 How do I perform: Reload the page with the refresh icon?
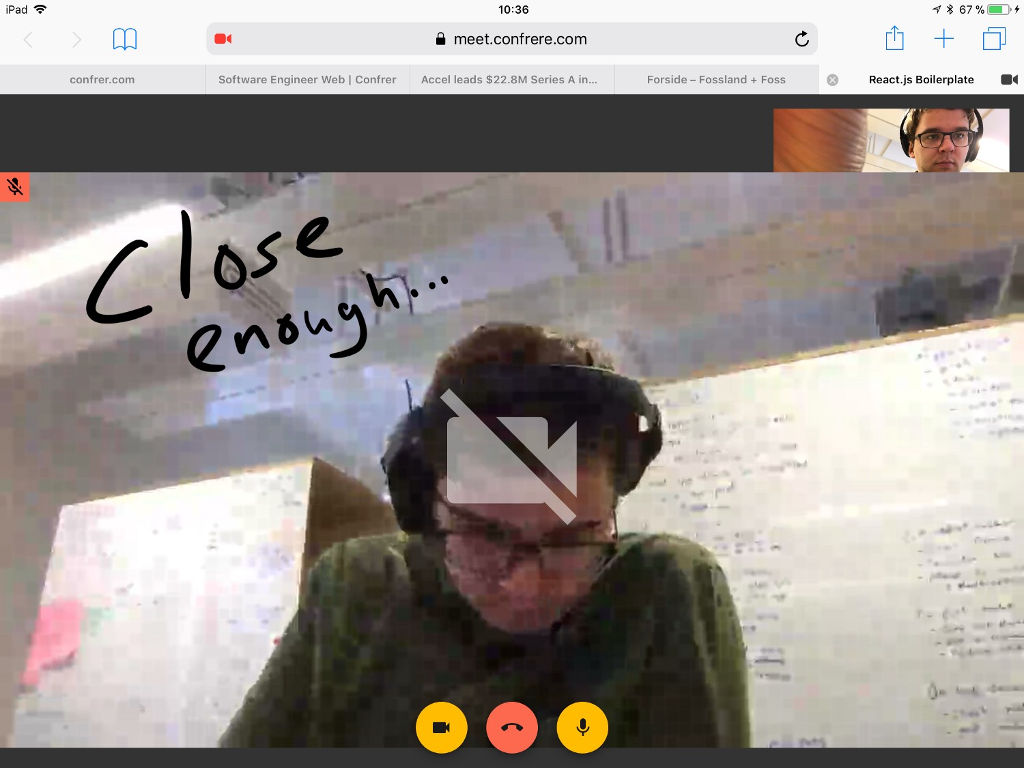(x=802, y=39)
